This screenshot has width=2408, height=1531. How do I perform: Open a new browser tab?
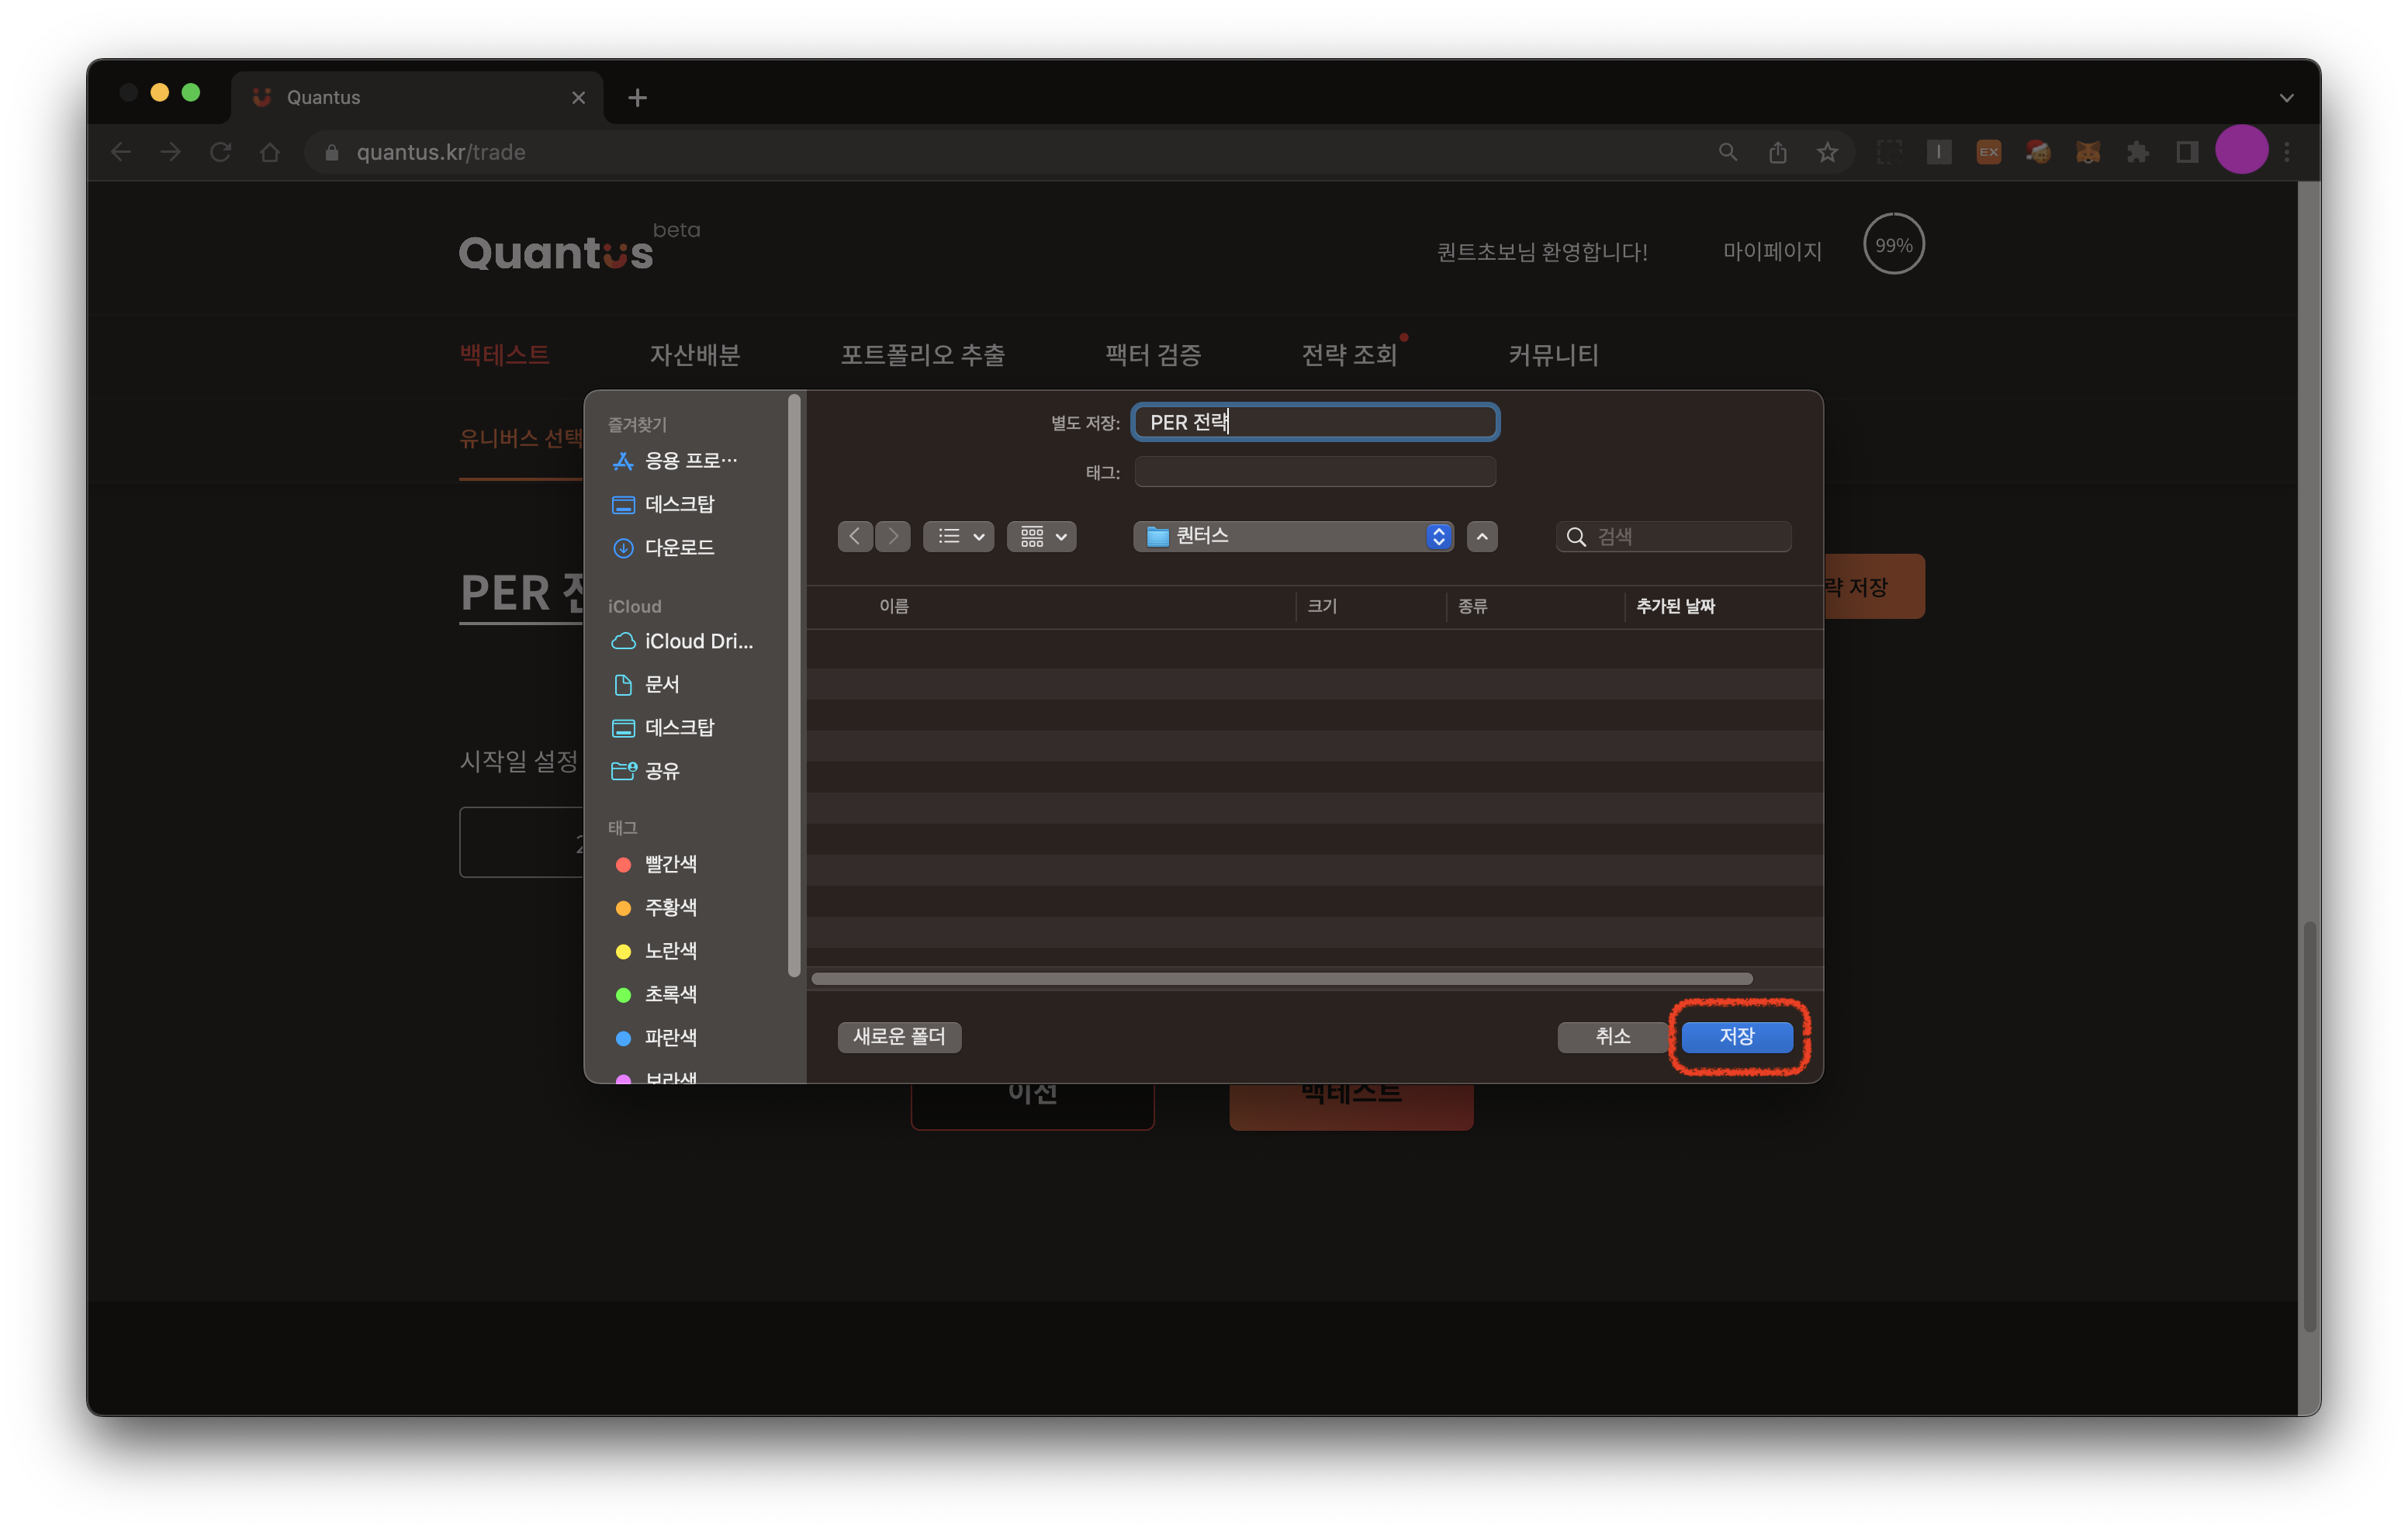(637, 97)
